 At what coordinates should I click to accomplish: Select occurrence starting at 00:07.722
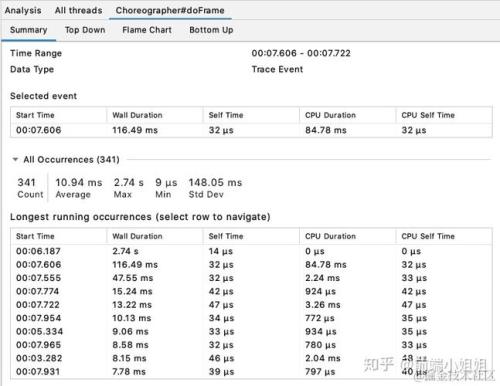[251, 305]
